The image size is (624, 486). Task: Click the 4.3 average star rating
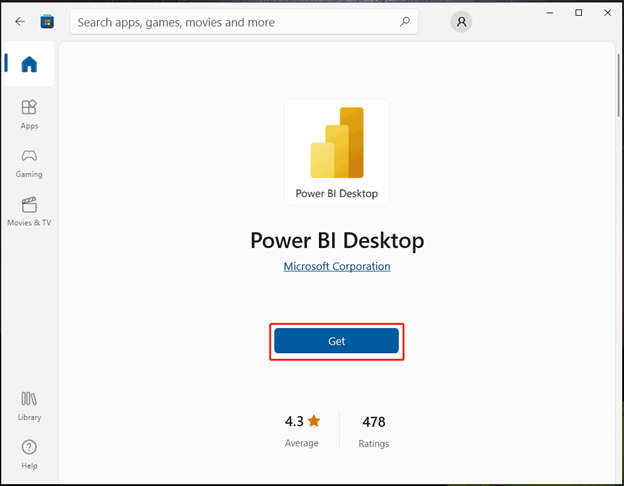(302, 421)
